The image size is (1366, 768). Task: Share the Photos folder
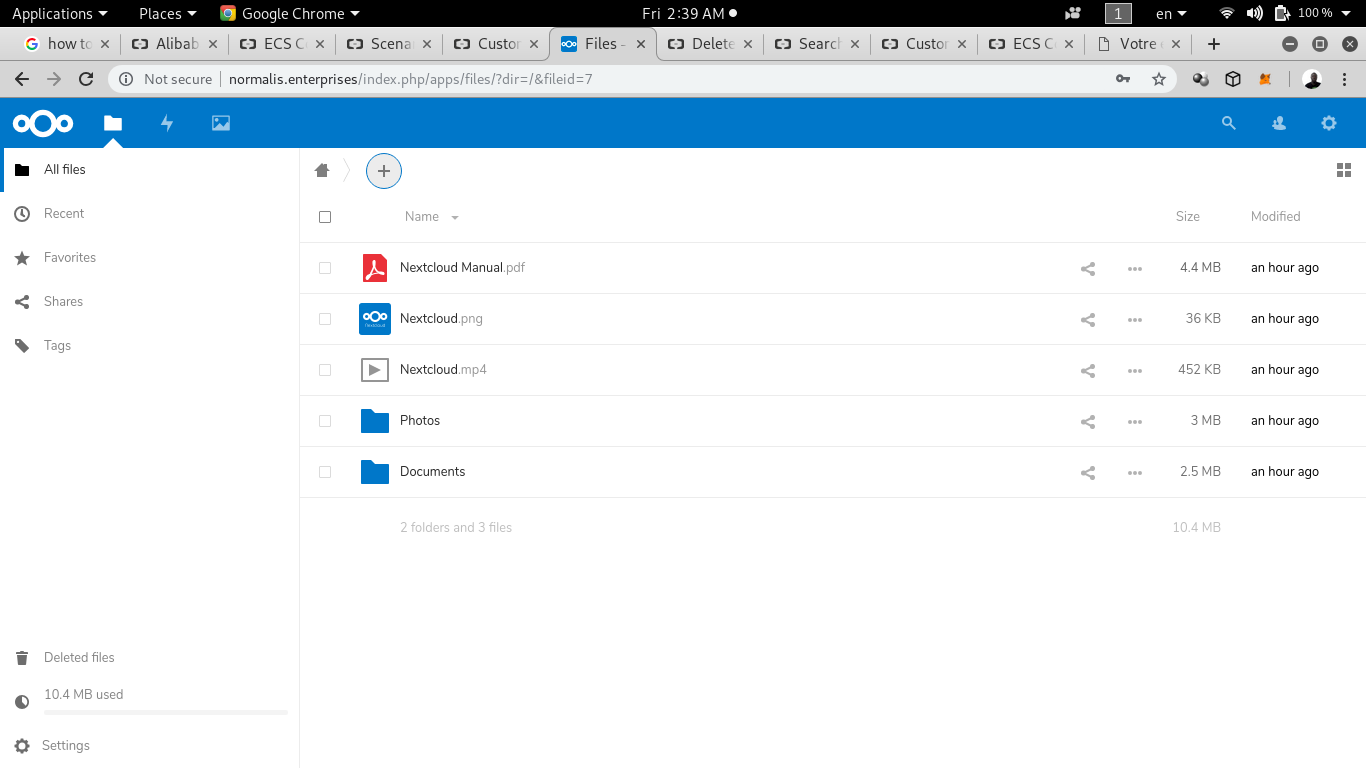pyautogui.click(x=1088, y=421)
